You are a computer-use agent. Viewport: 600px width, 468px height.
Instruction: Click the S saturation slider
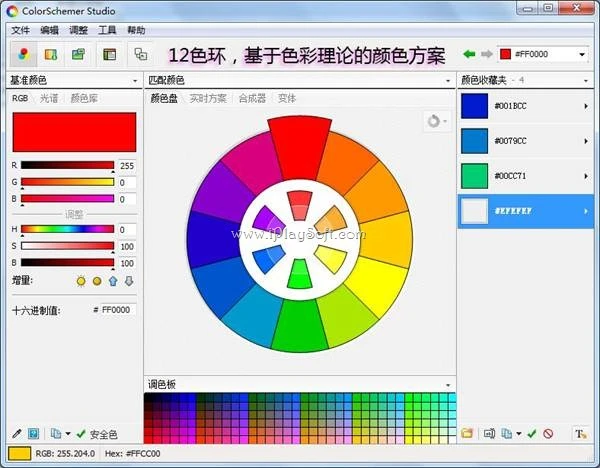pos(67,246)
